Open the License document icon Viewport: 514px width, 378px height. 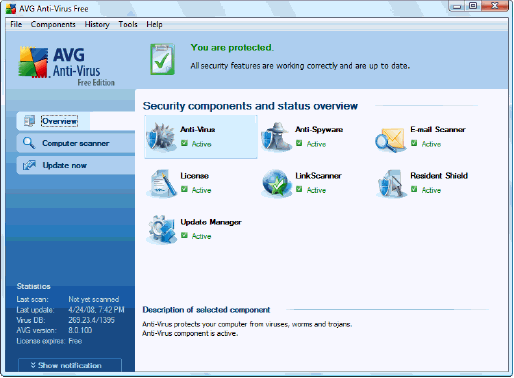(162, 184)
